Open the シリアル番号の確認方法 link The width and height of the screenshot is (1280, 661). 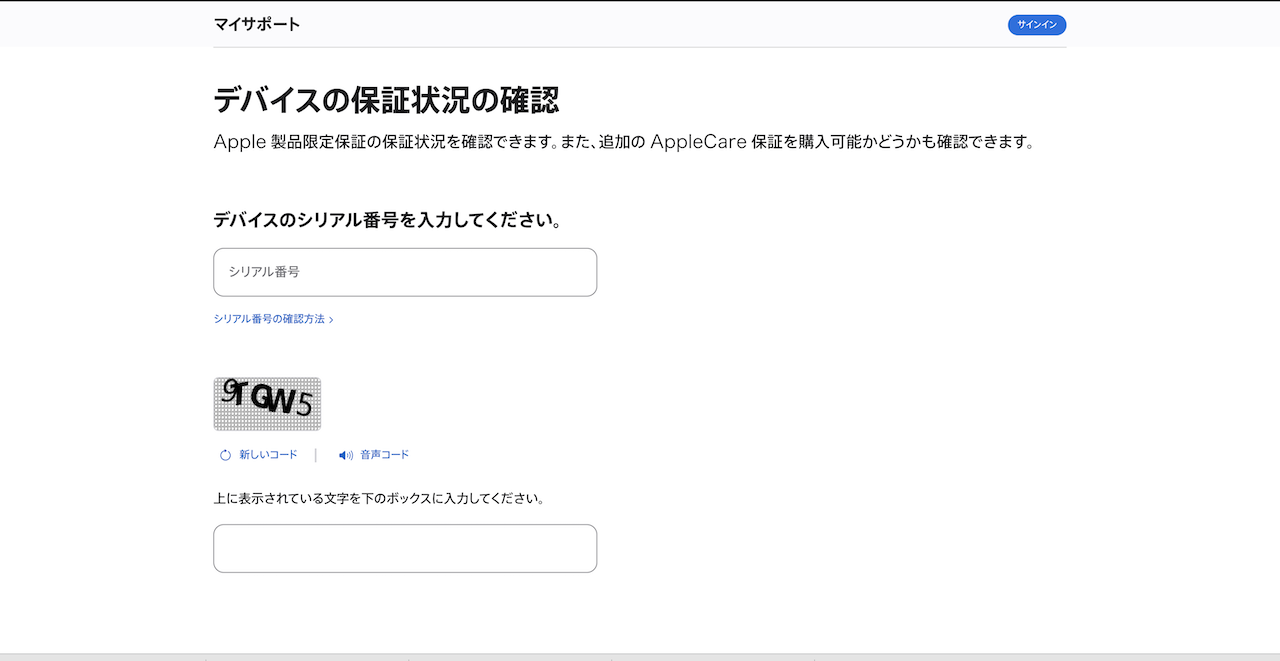(269, 319)
